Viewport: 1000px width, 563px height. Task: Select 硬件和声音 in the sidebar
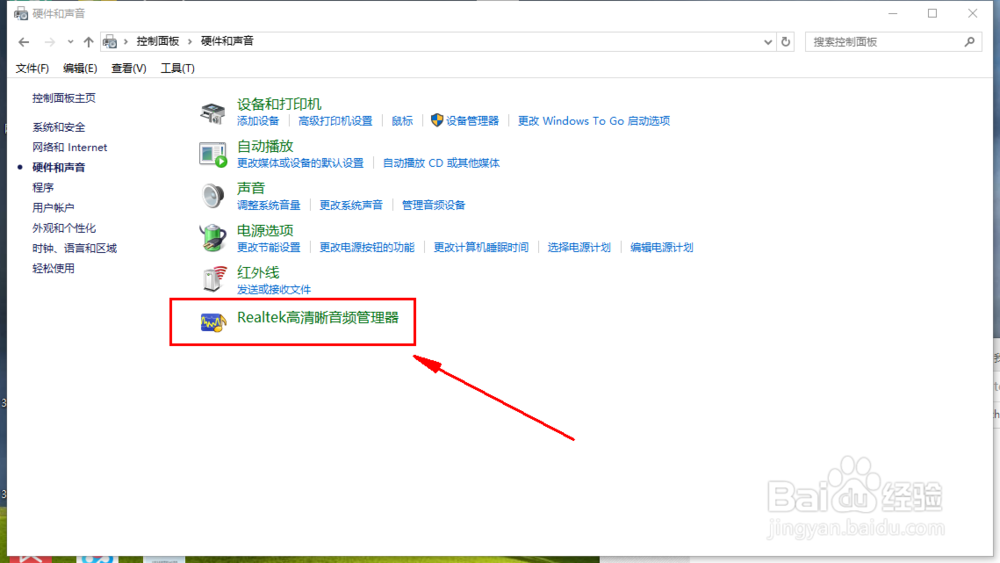pos(59,168)
